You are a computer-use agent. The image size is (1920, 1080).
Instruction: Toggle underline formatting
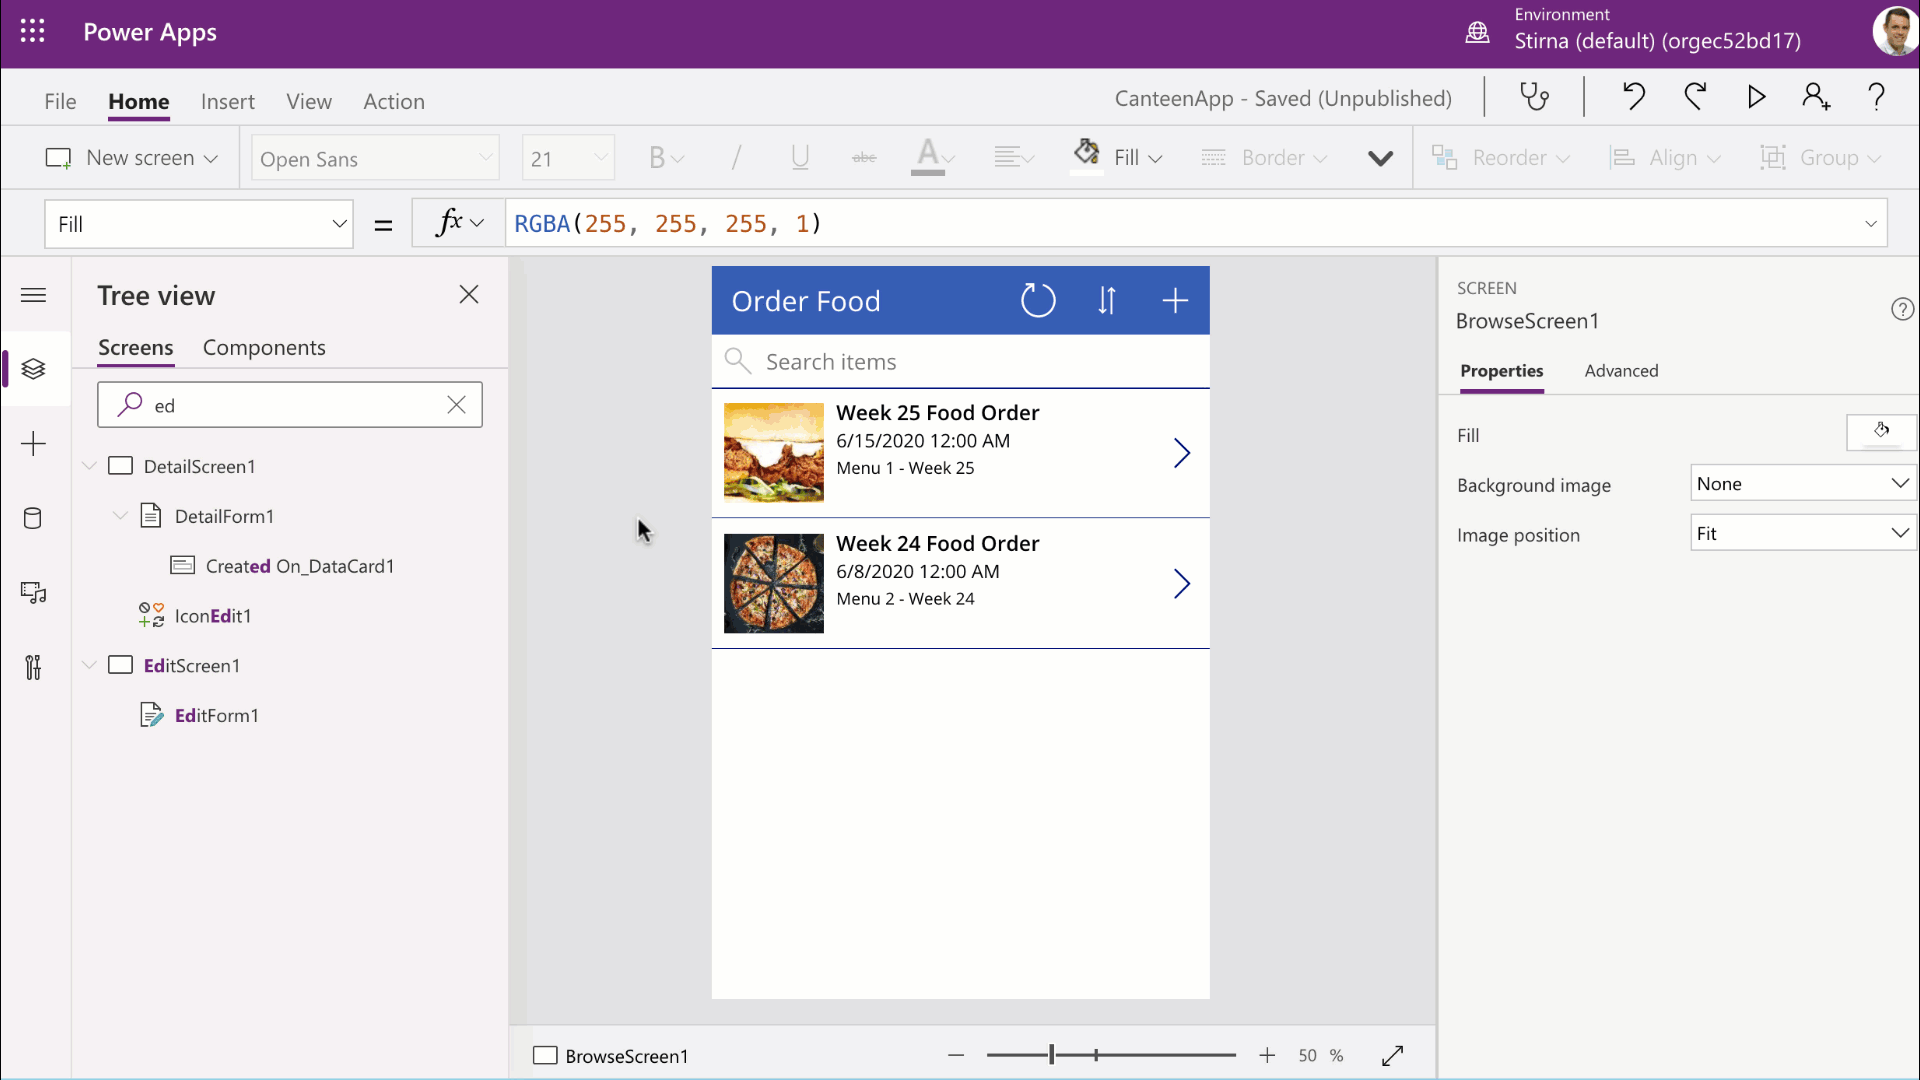(800, 158)
